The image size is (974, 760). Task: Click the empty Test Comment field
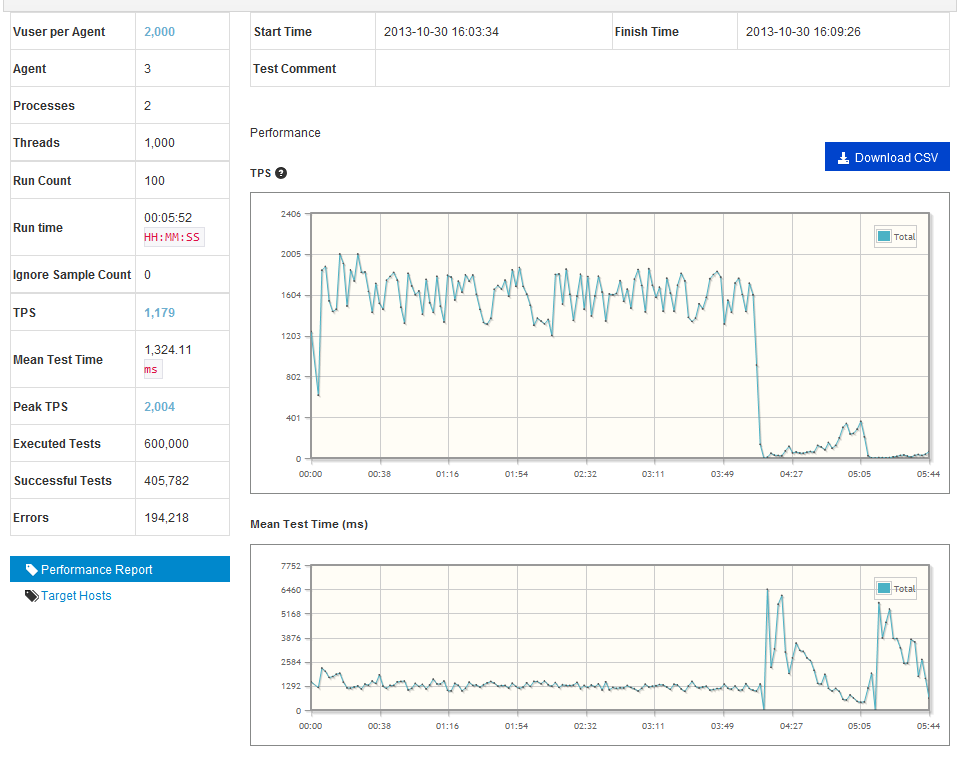tap(661, 69)
